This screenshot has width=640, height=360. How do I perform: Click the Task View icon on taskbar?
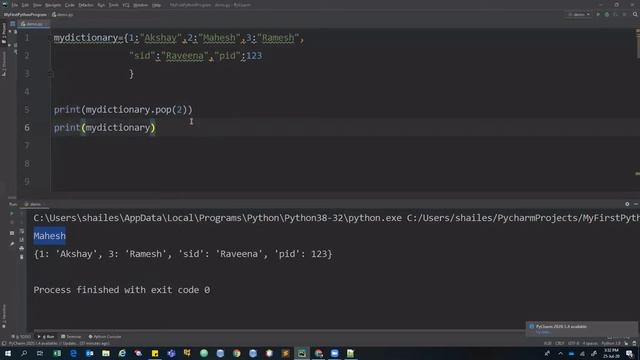40,353
